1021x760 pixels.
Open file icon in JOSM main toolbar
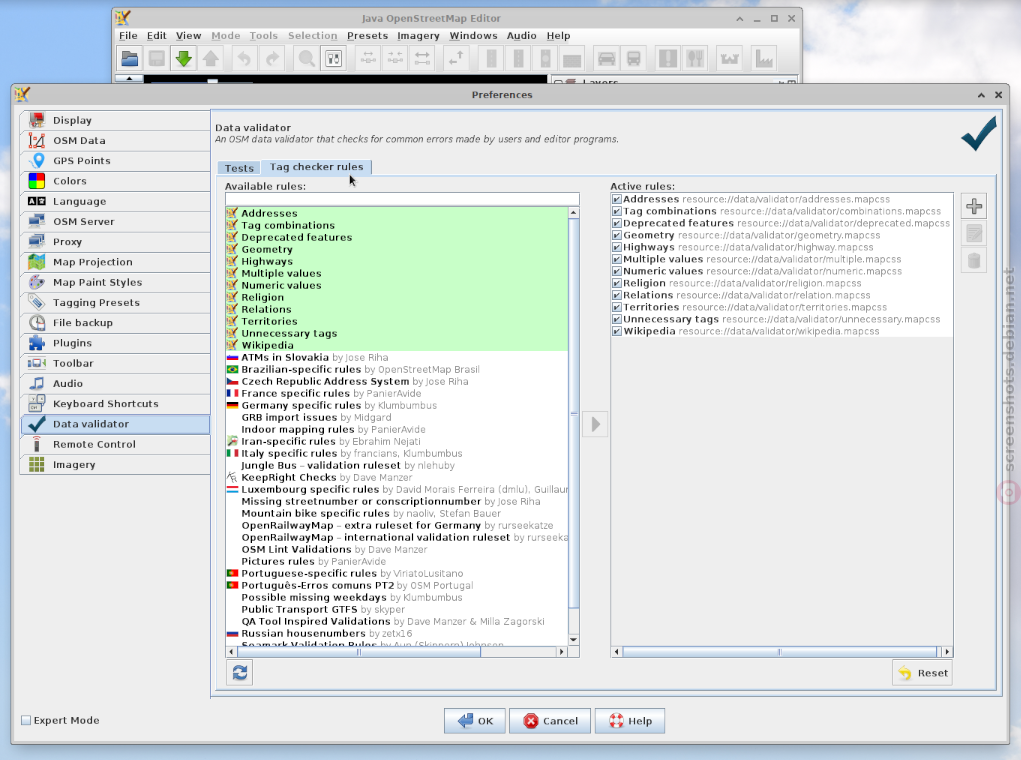tap(130, 59)
